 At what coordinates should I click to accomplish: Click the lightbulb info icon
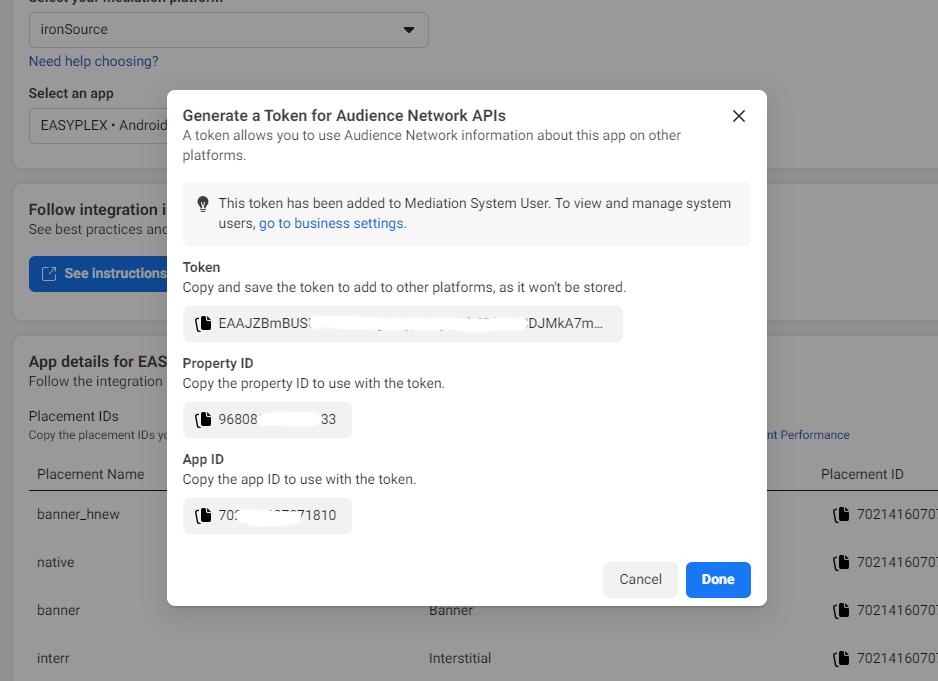203,204
